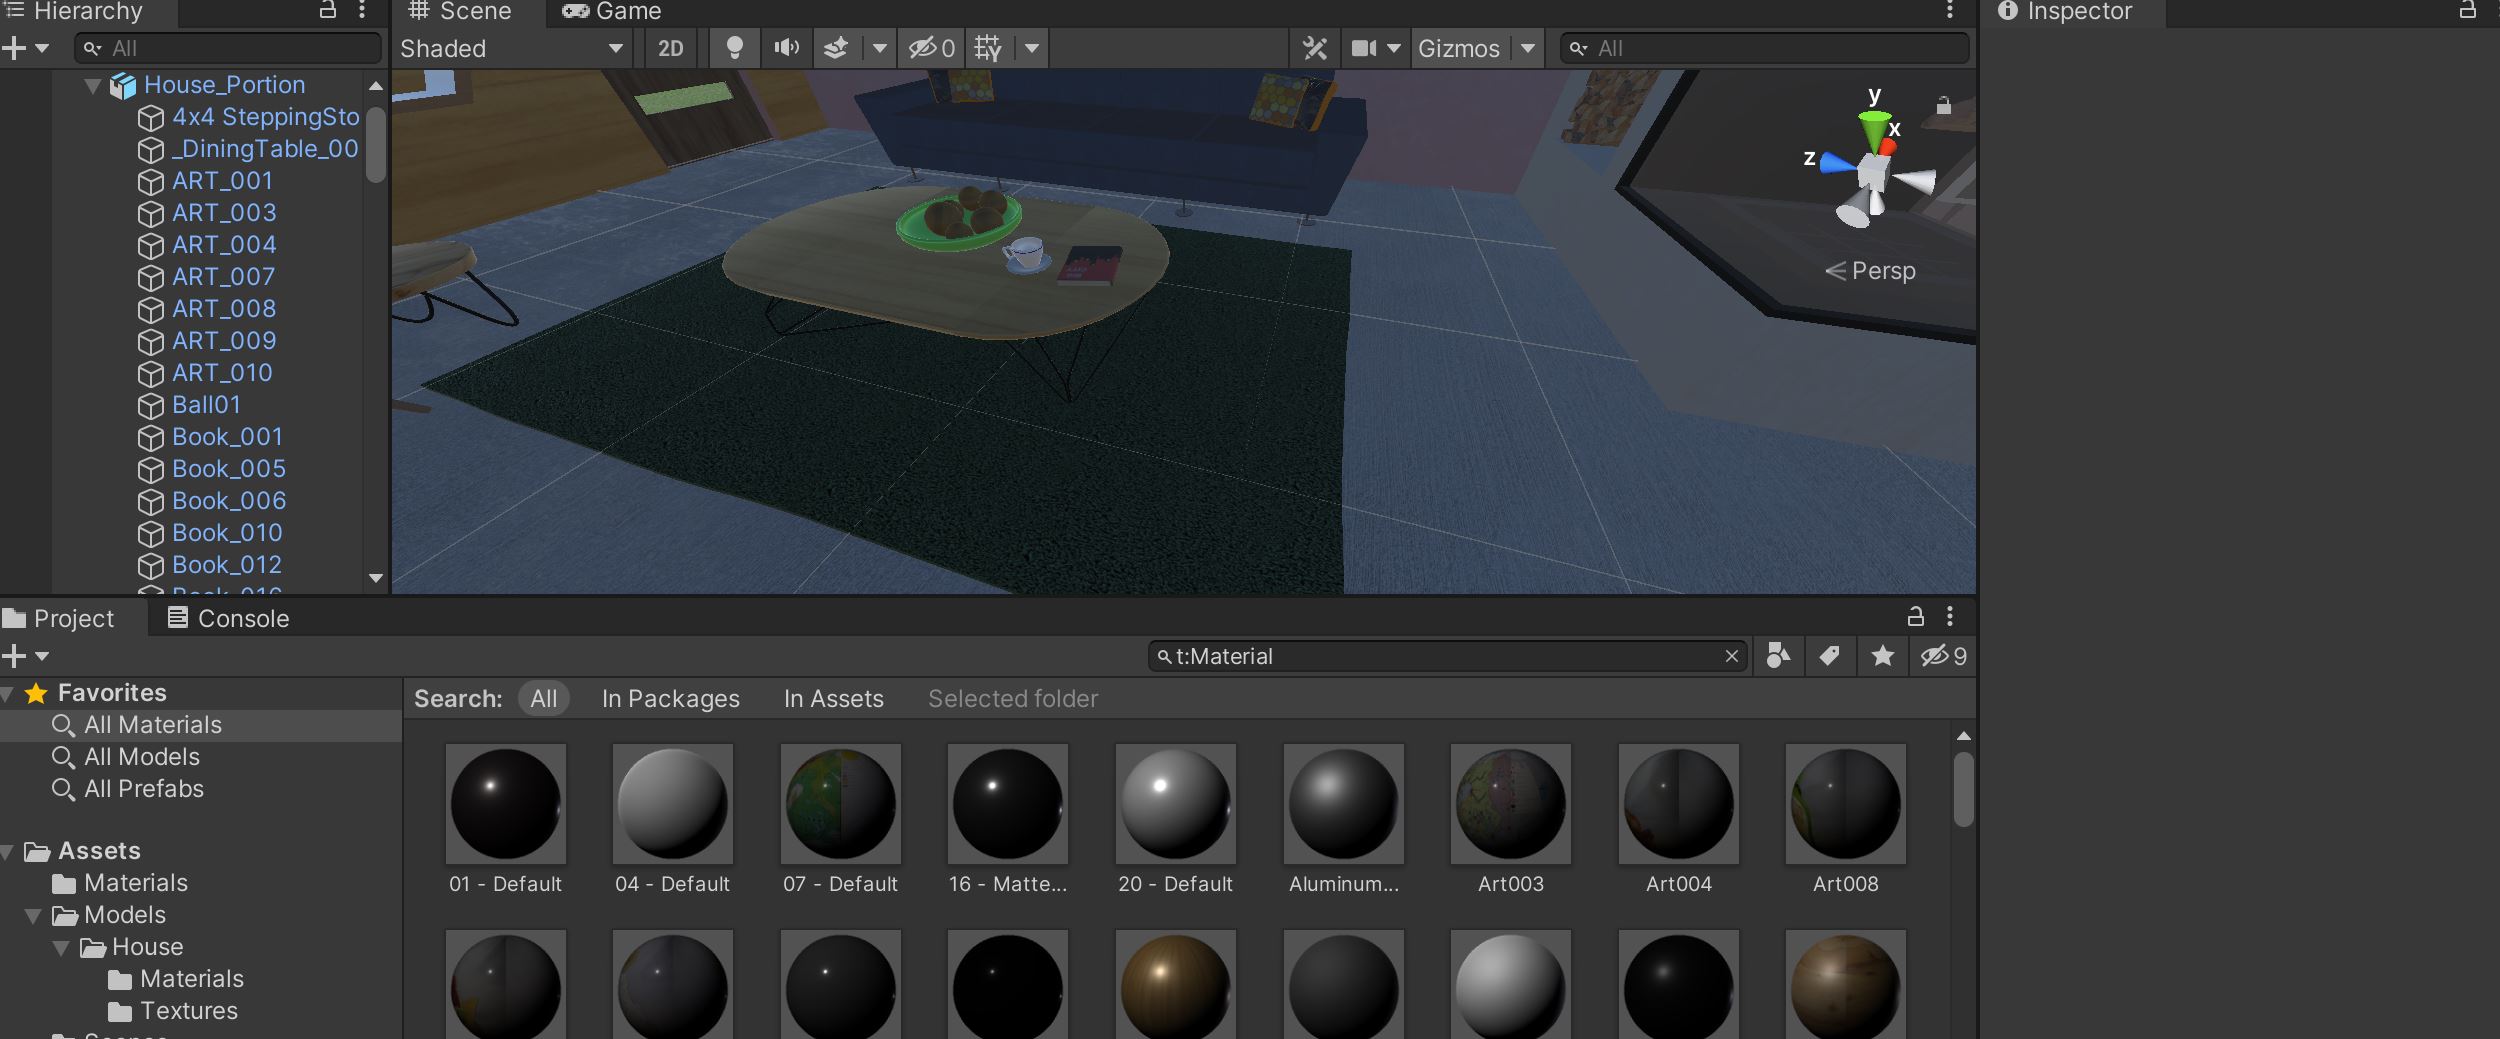Collapse the House_Portion hierarchy item
This screenshot has height=1039, width=2500.
[93, 86]
